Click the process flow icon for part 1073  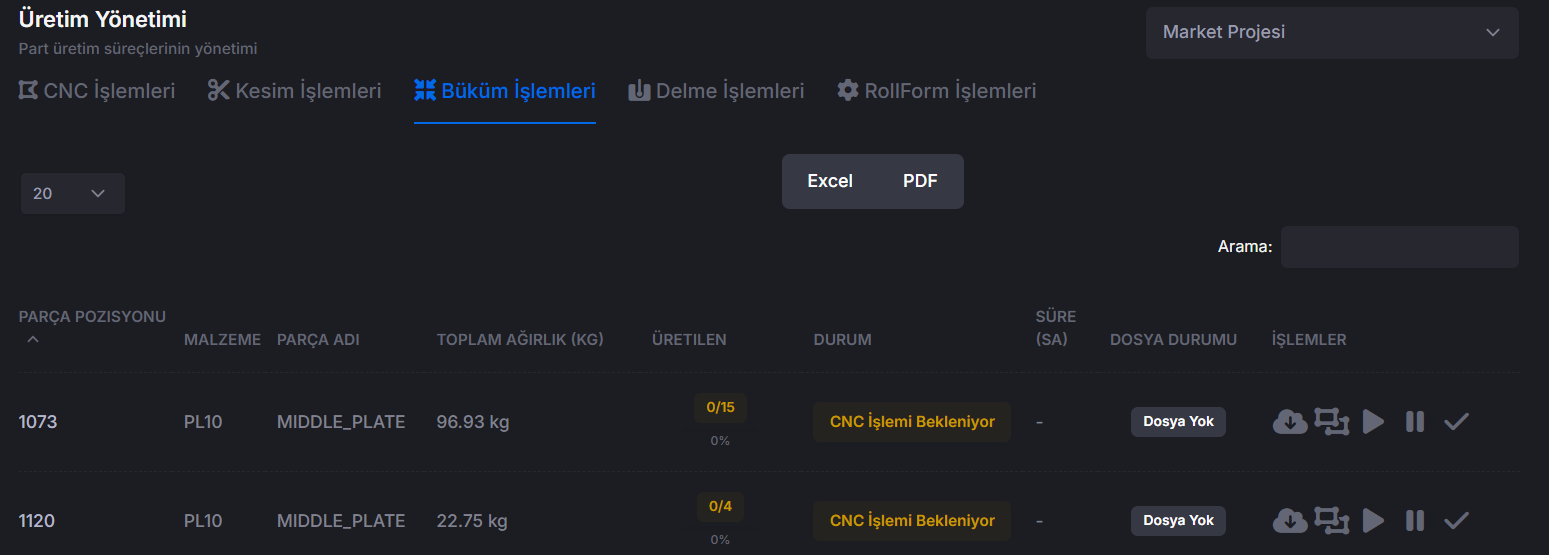click(1331, 422)
